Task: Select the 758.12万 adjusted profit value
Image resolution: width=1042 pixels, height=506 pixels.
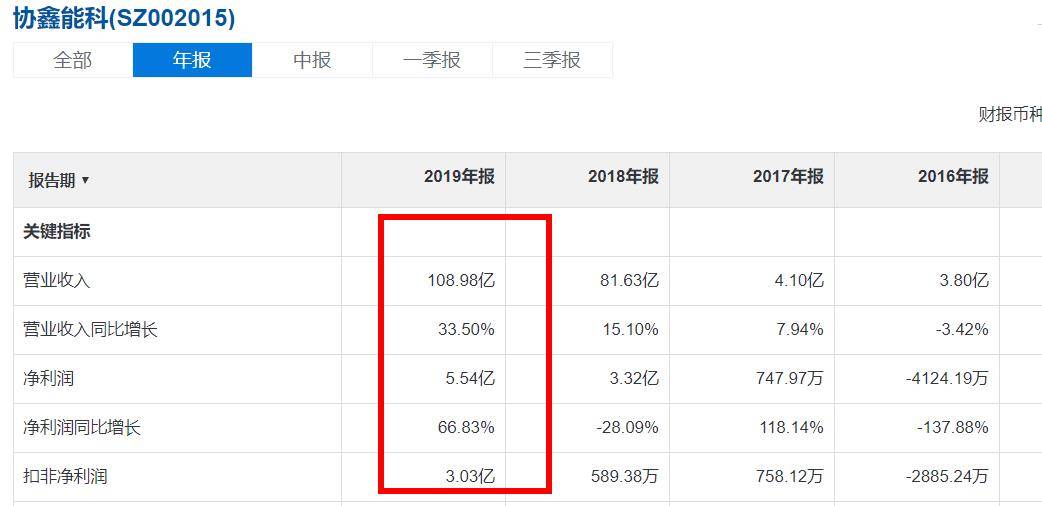Action: [791, 476]
